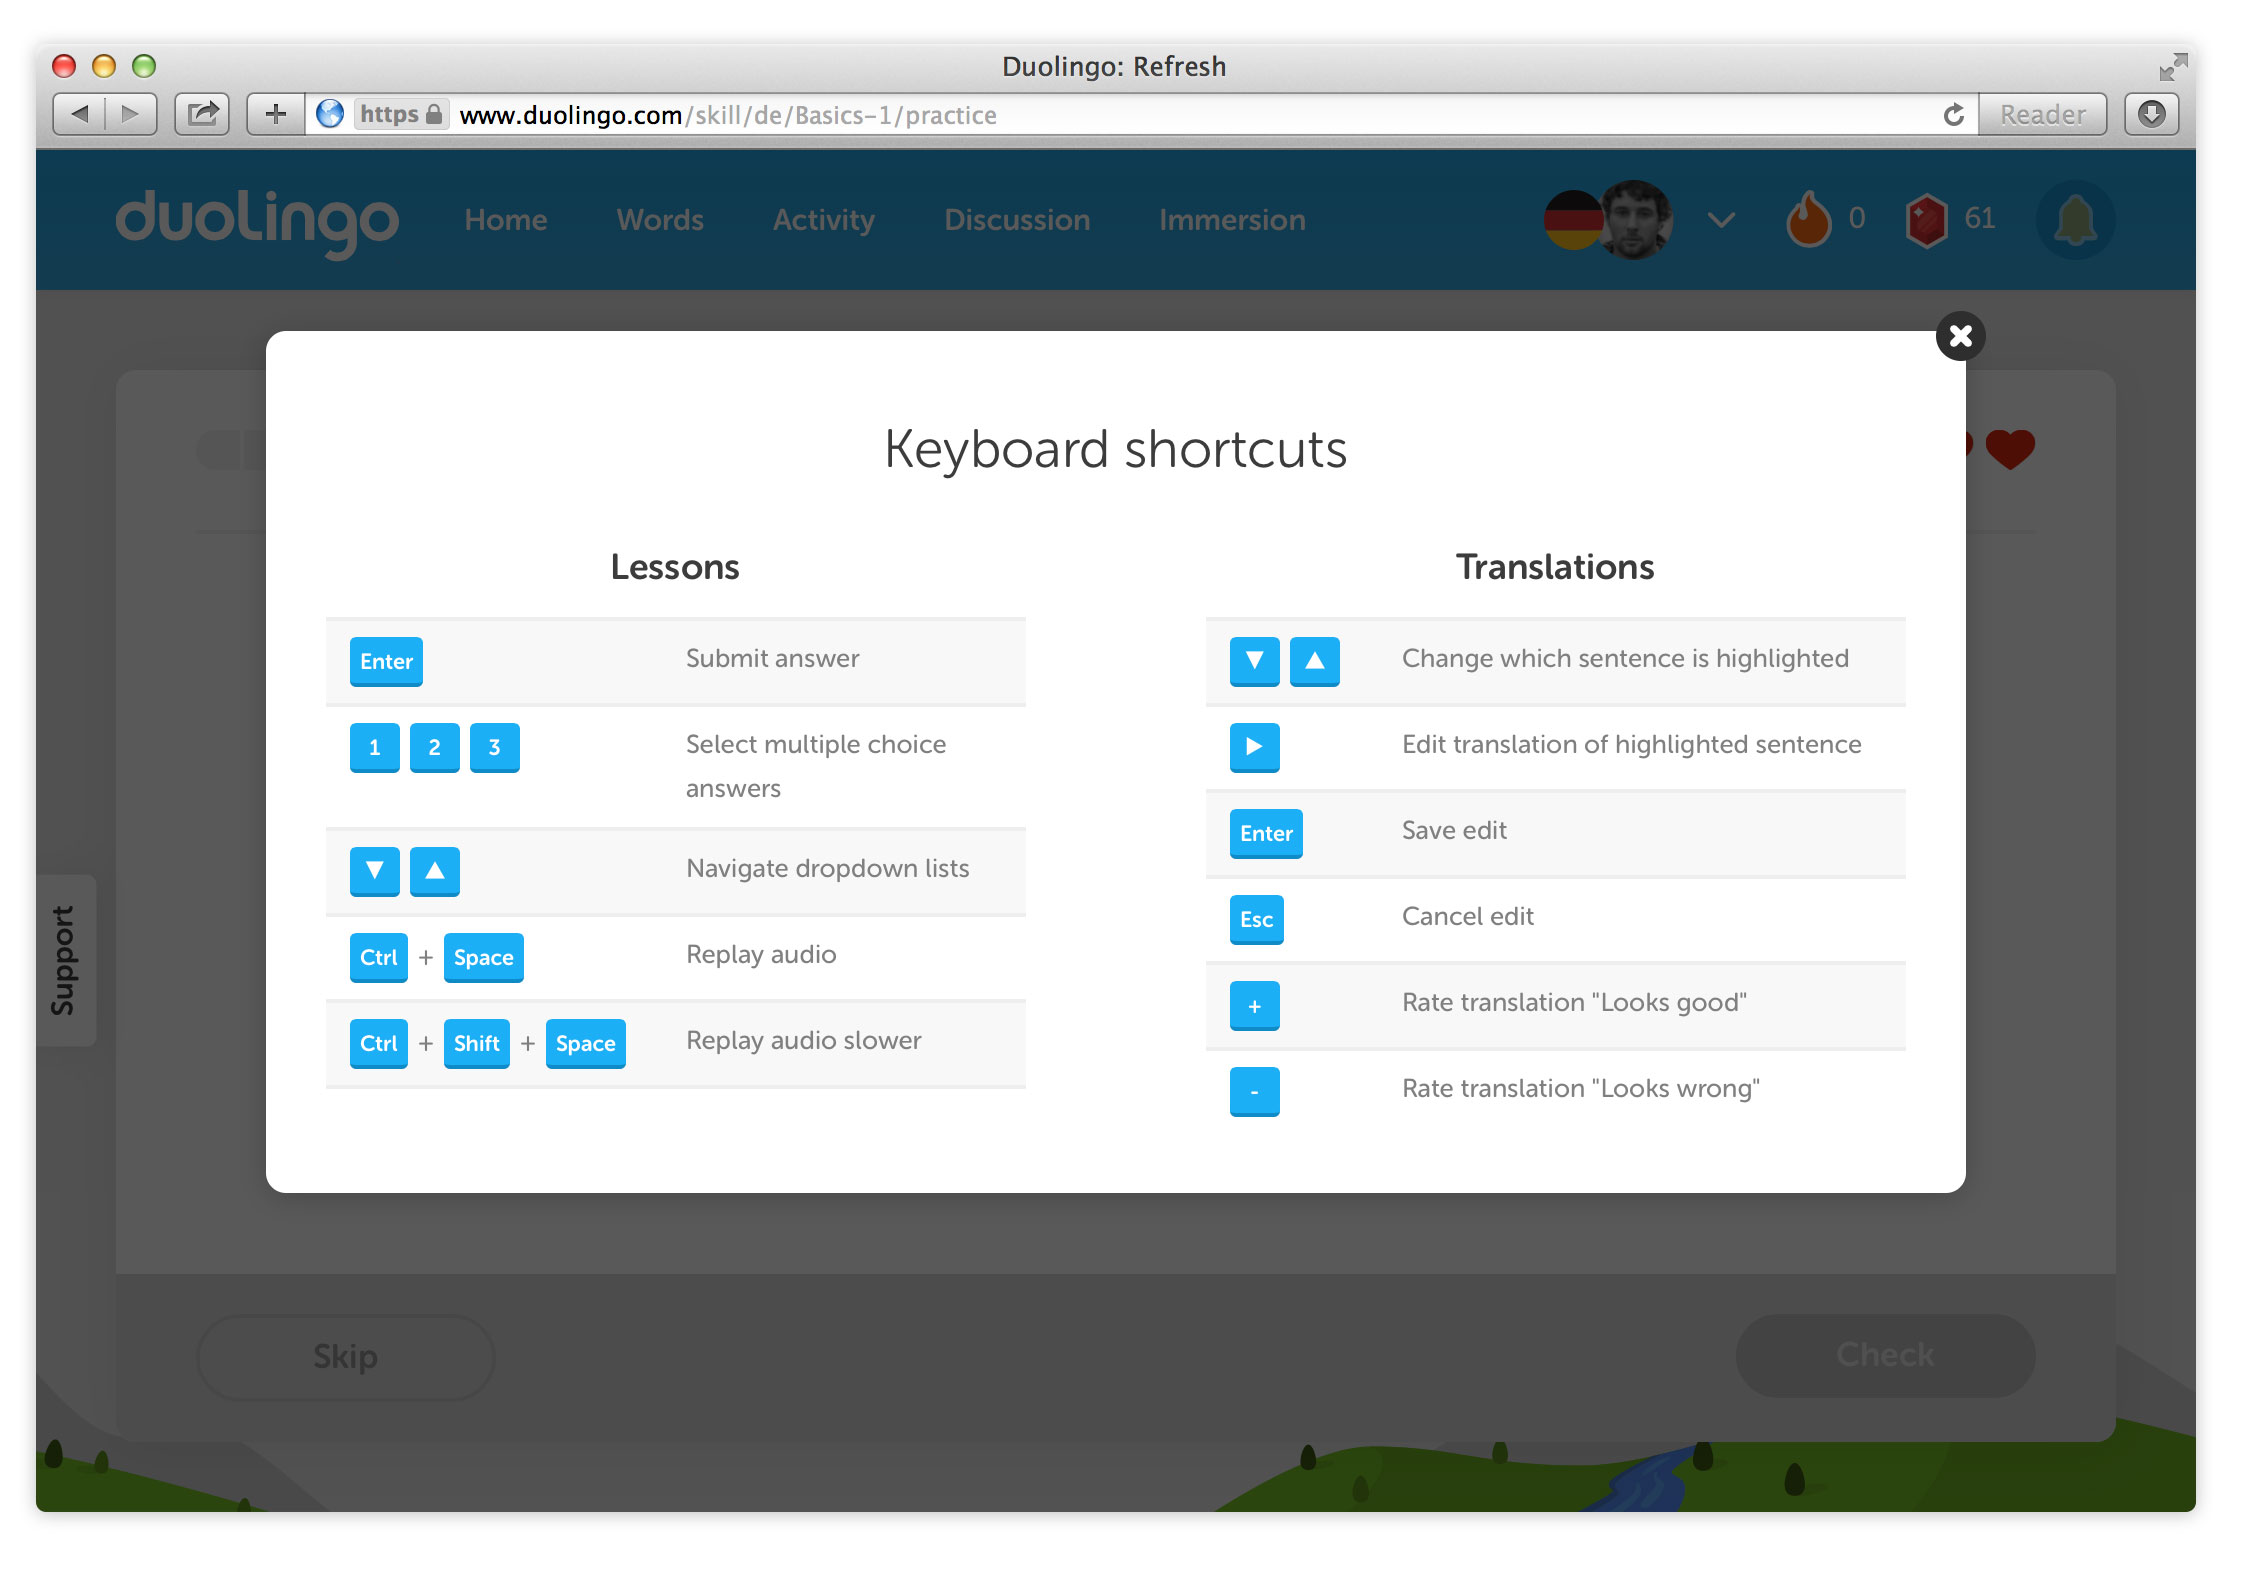Click 'Select multiple choice answers' text
This screenshot has width=2245, height=1587.
[816, 766]
